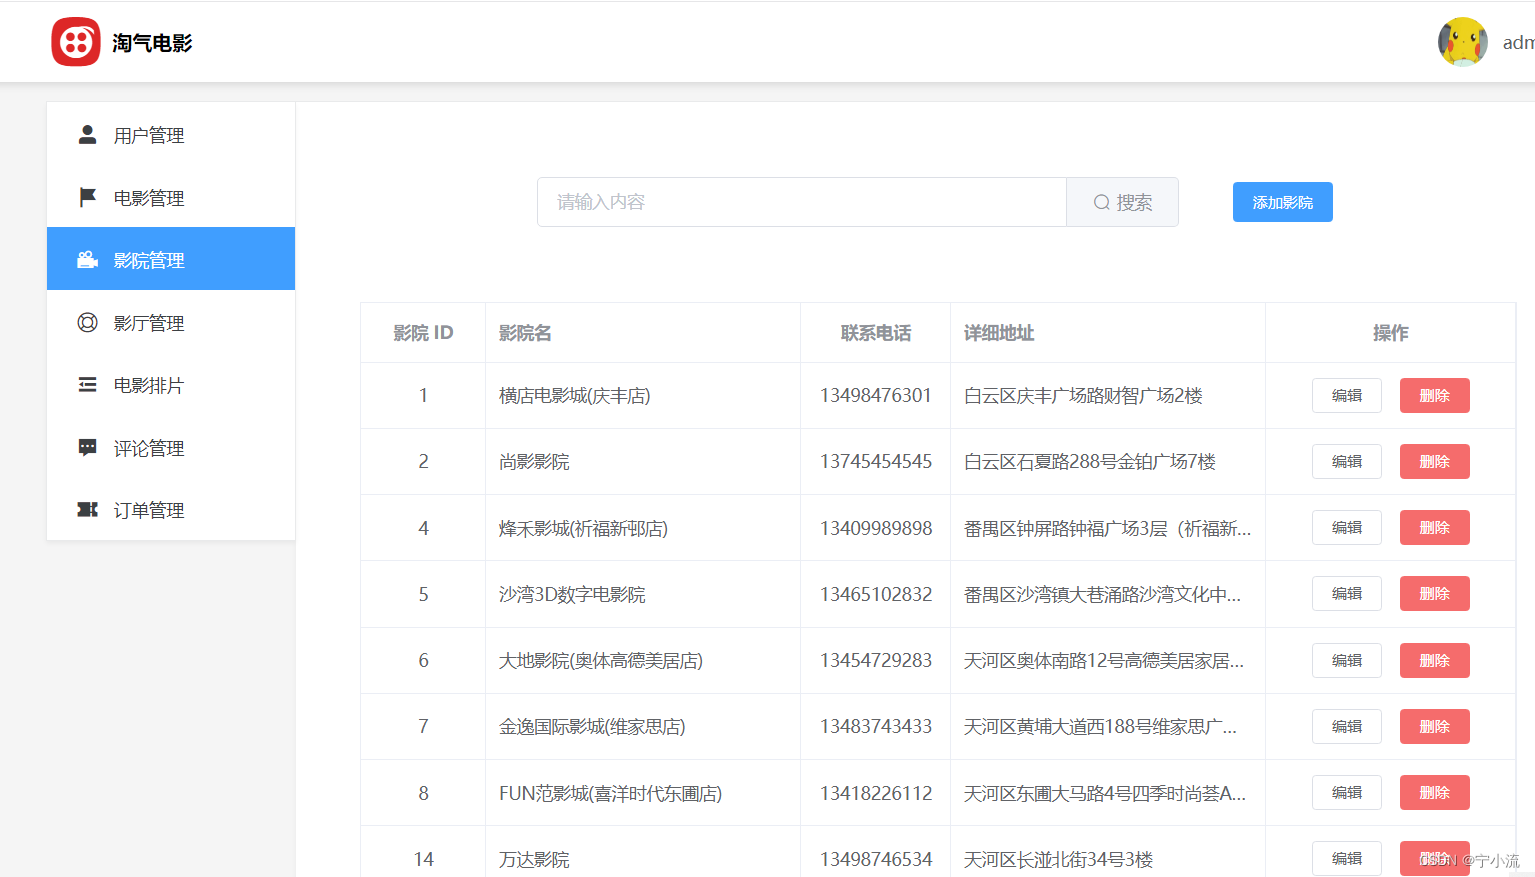
Task: Click the chat bubble icon beside 评论管理
Action: (88, 447)
